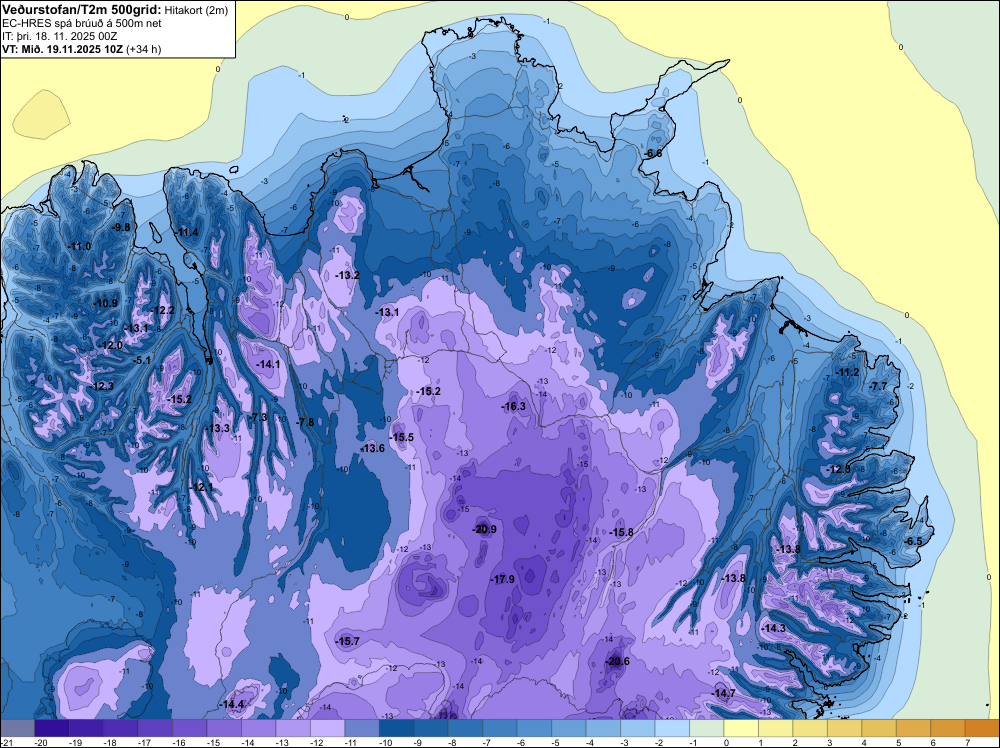Select the -20.6 temperature label
Screen dimensions: 1000x748
[617, 661]
